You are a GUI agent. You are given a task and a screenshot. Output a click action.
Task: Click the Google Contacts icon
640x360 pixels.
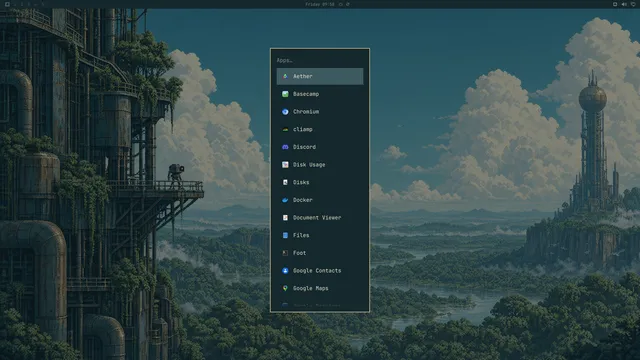click(285, 271)
